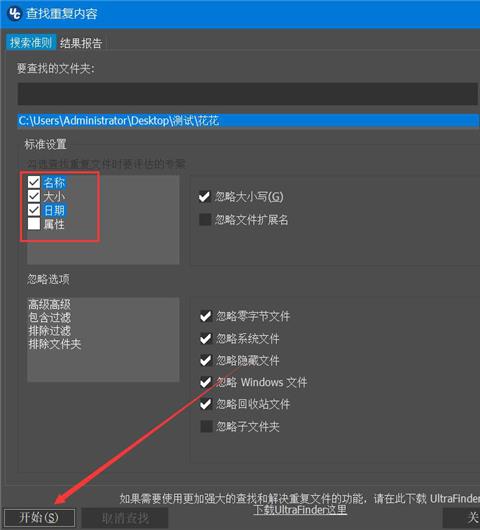Enable 忽略子文件夹 checkbox
Viewport: 480px width, 530px height.
pos(206,427)
